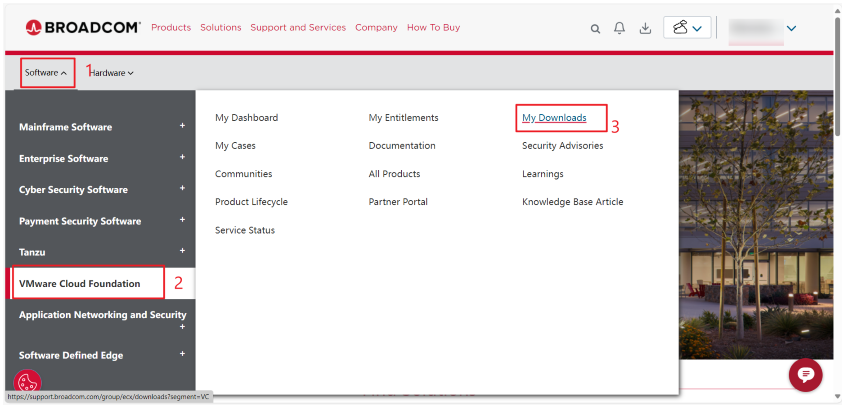The height and width of the screenshot is (406, 844).
Task: Click the download tray icon
Action: point(645,29)
